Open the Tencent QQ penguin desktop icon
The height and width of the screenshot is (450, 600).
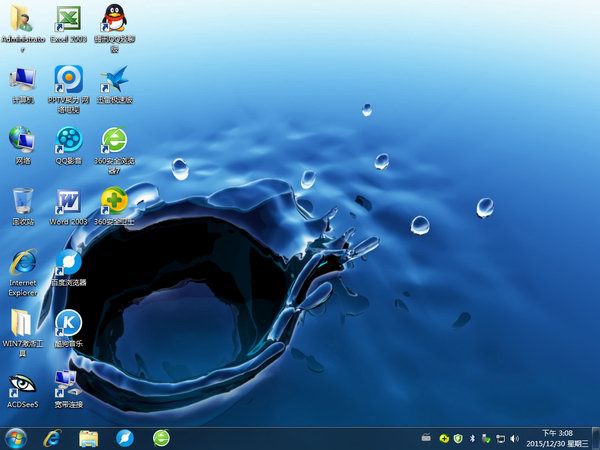tap(114, 19)
